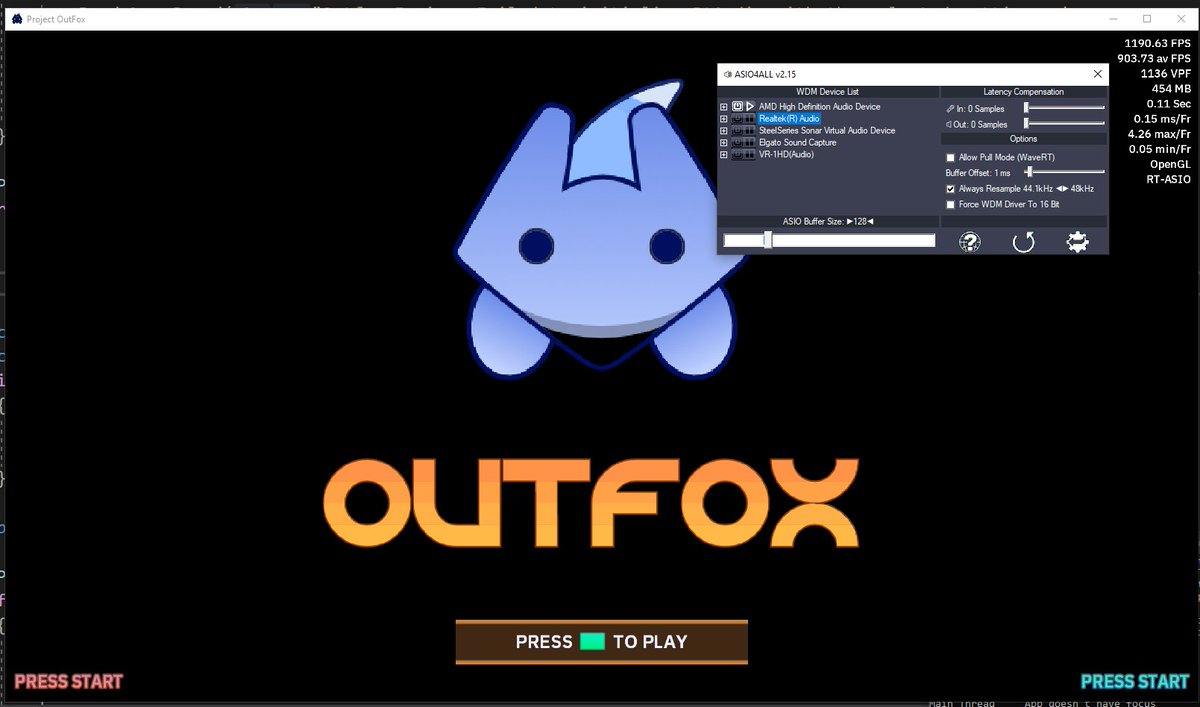The height and width of the screenshot is (707, 1200).
Task: Toggle the power icon beside Realtek(R) Audio
Action: [737, 119]
